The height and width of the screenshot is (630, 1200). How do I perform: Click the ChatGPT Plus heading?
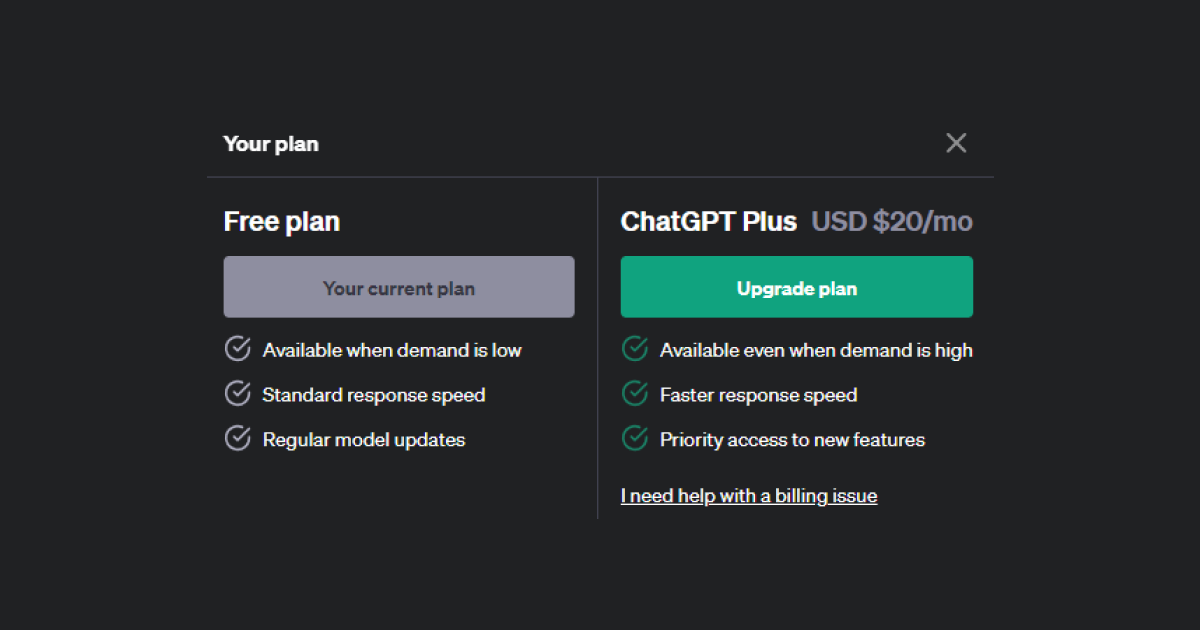[709, 221]
